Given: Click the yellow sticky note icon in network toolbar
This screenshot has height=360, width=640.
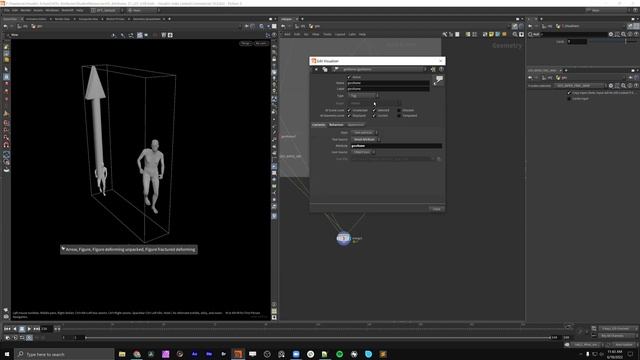Looking at the screenshot, I should pyautogui.click(x=491, y=34).
